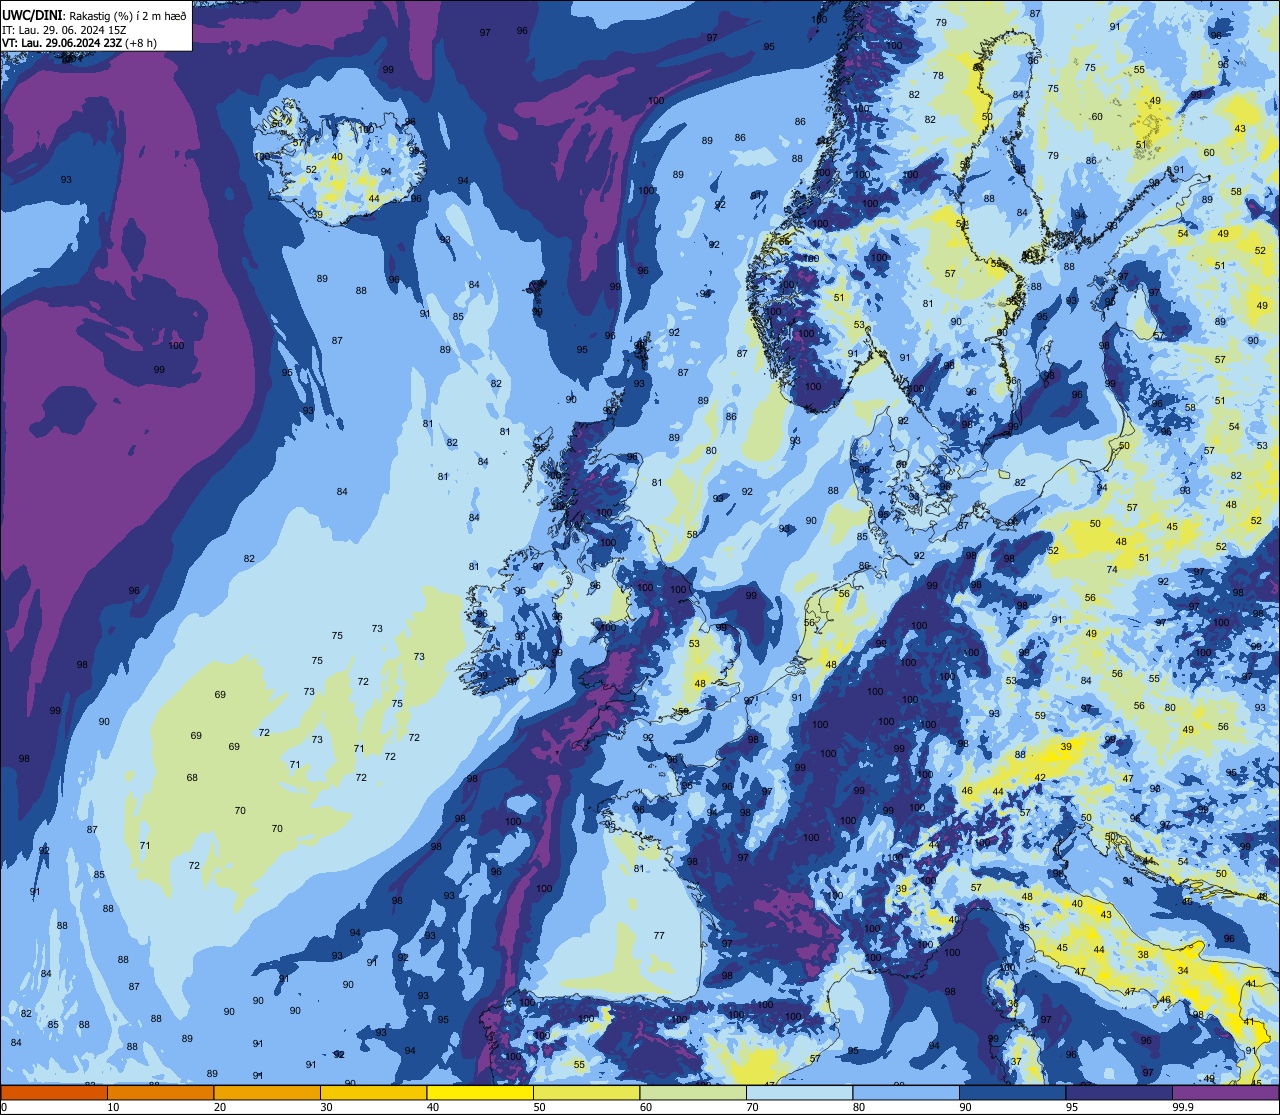Click the purple above-99.9 legend segment
The height and width of the screenshot is (1115, 1280).
pos(1225,1092)
